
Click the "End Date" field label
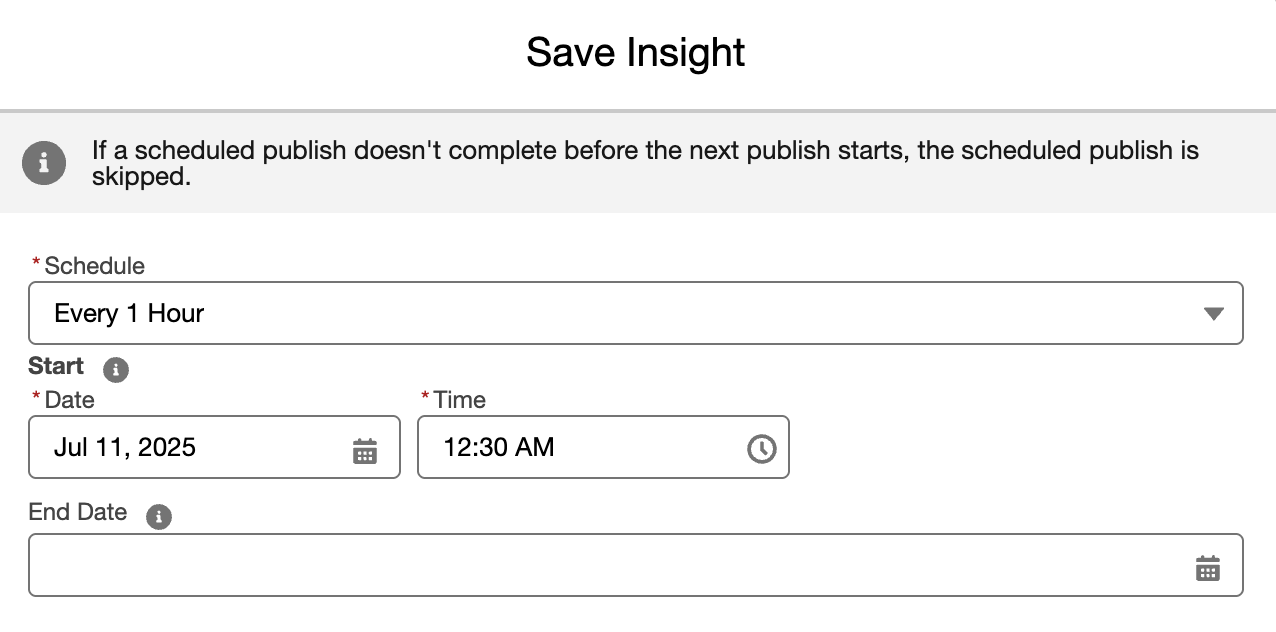click(78, 513)
